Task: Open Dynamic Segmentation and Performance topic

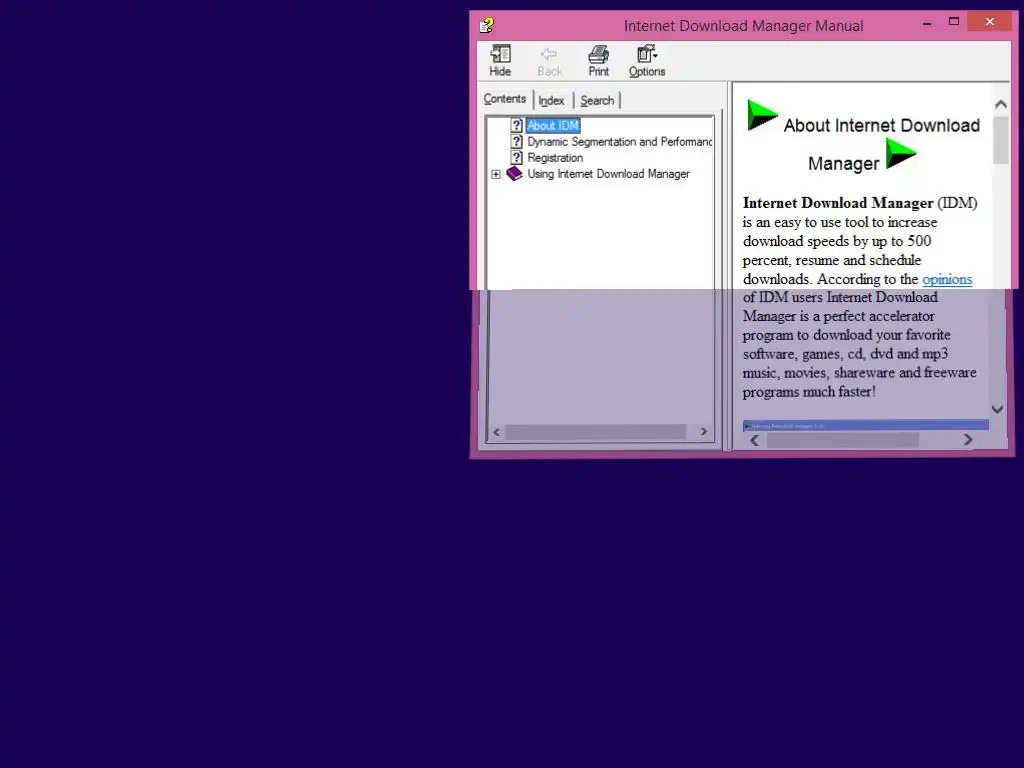Action: tap(619, 142)
